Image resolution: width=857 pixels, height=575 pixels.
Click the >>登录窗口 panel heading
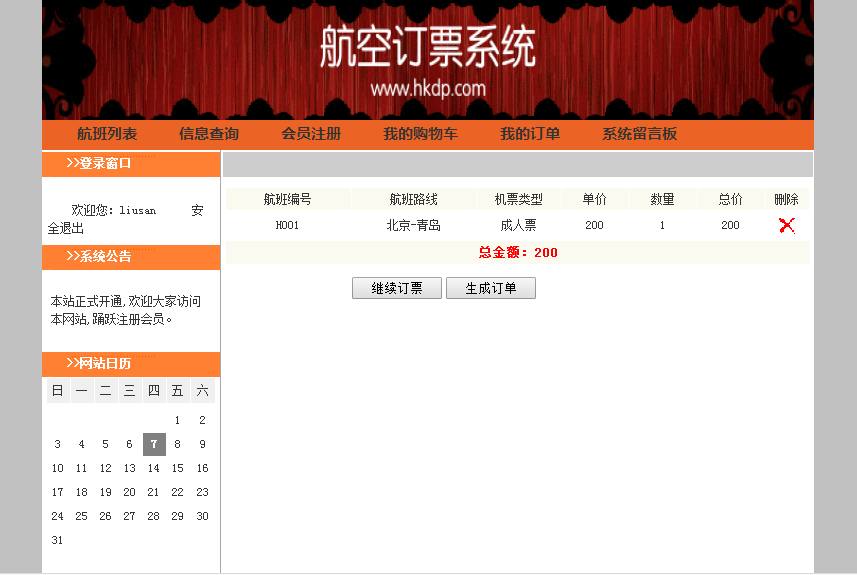[x=99, y=163]
